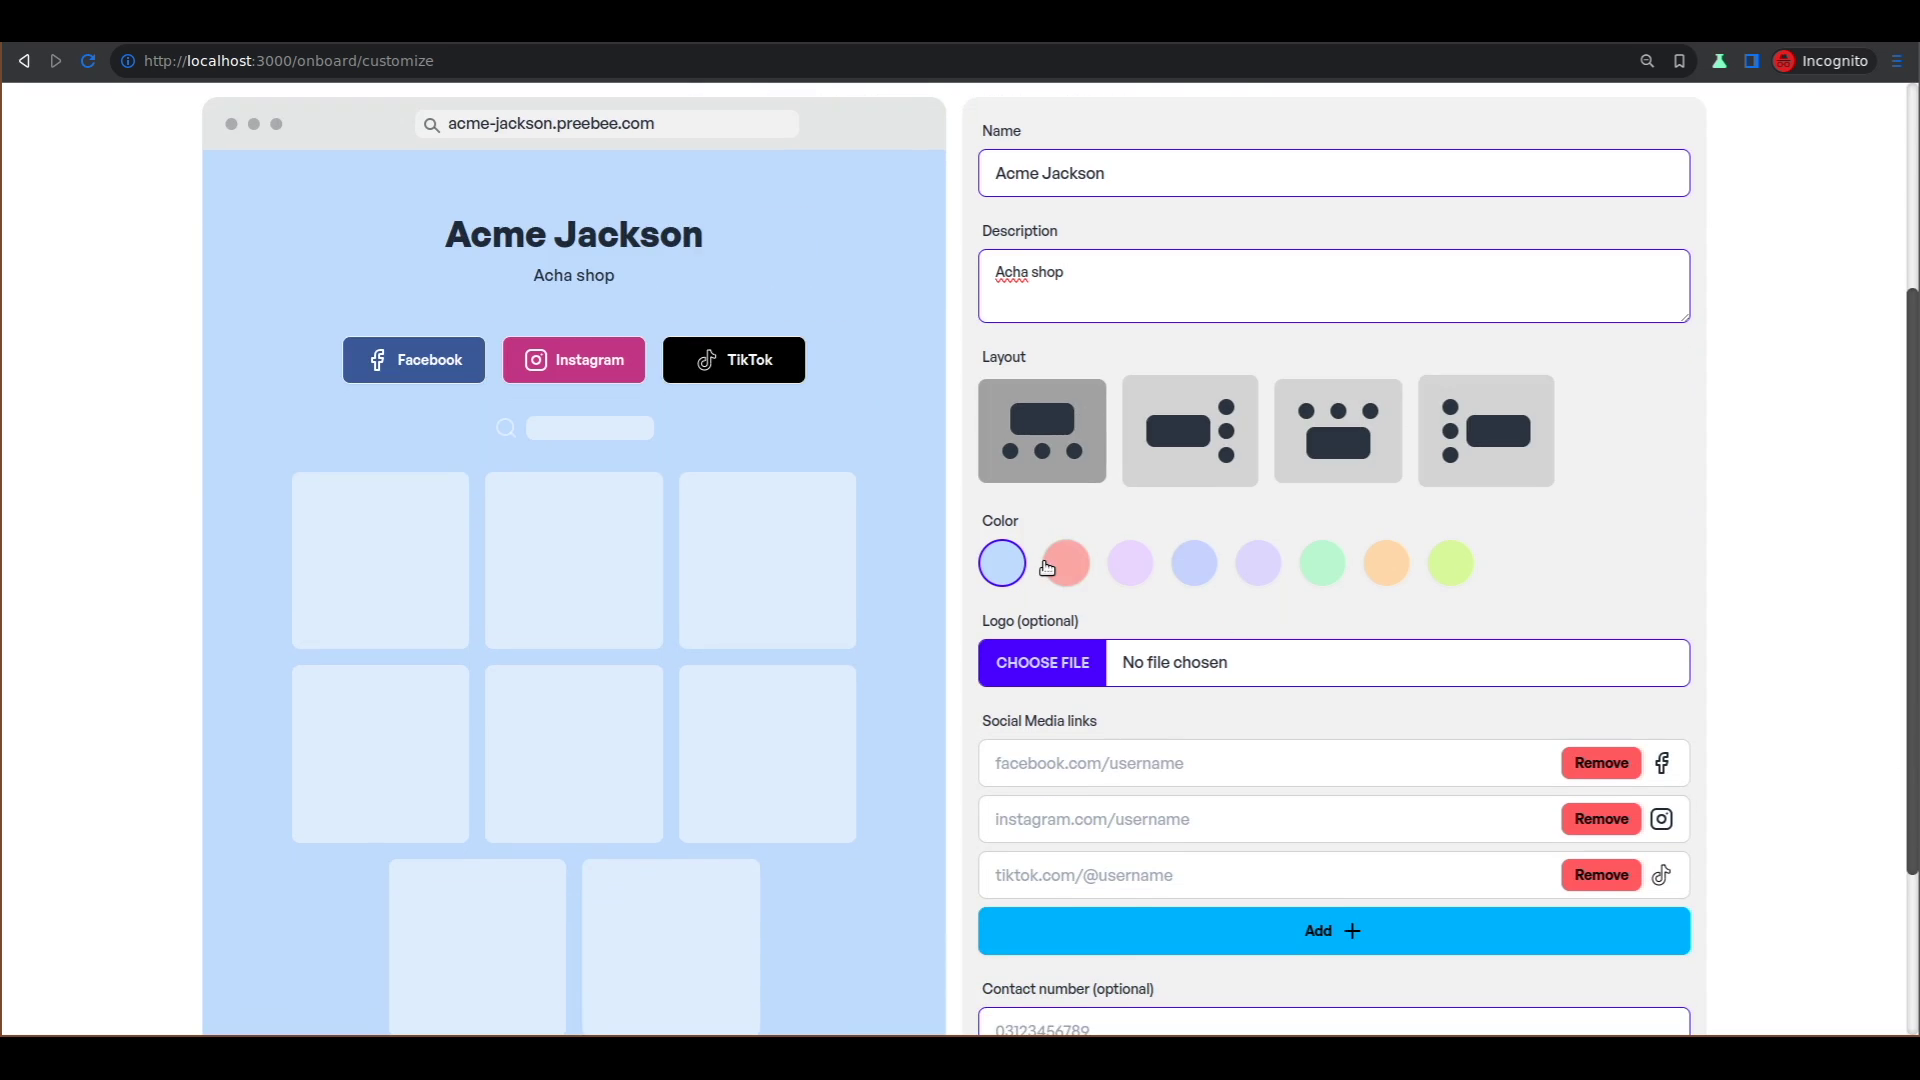Pick the pale lilac color swatch
1920x1080 pixels.
[1258, 563]
